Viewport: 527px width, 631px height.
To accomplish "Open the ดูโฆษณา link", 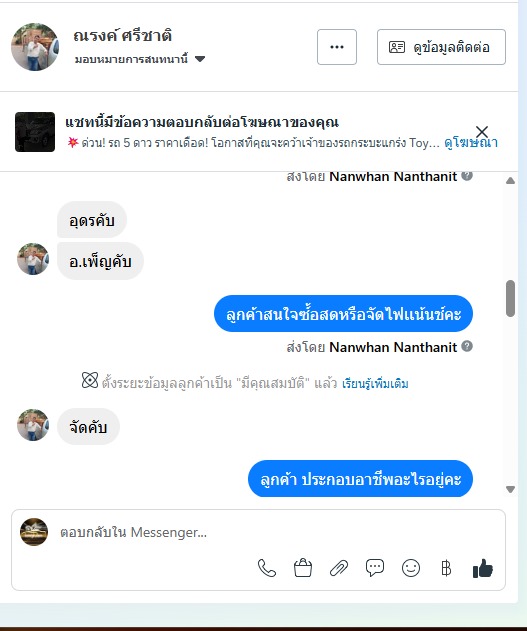I will coord(471,142).
